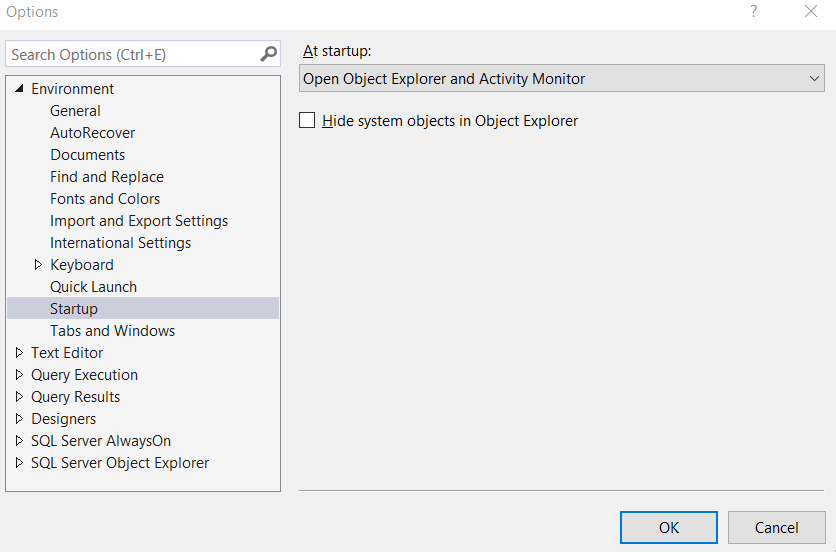The height and width of the screenshot is (552, 836).
Task: Select Import and Export Settings
Action: (139, 221)
